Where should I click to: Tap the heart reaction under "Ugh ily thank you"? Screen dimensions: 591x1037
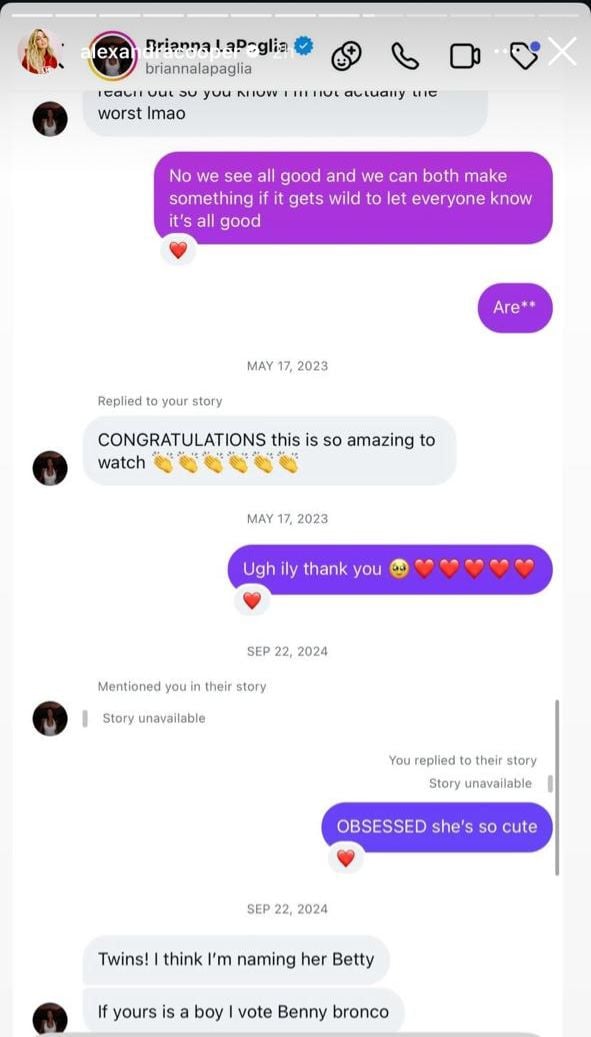tap(252, 601)
